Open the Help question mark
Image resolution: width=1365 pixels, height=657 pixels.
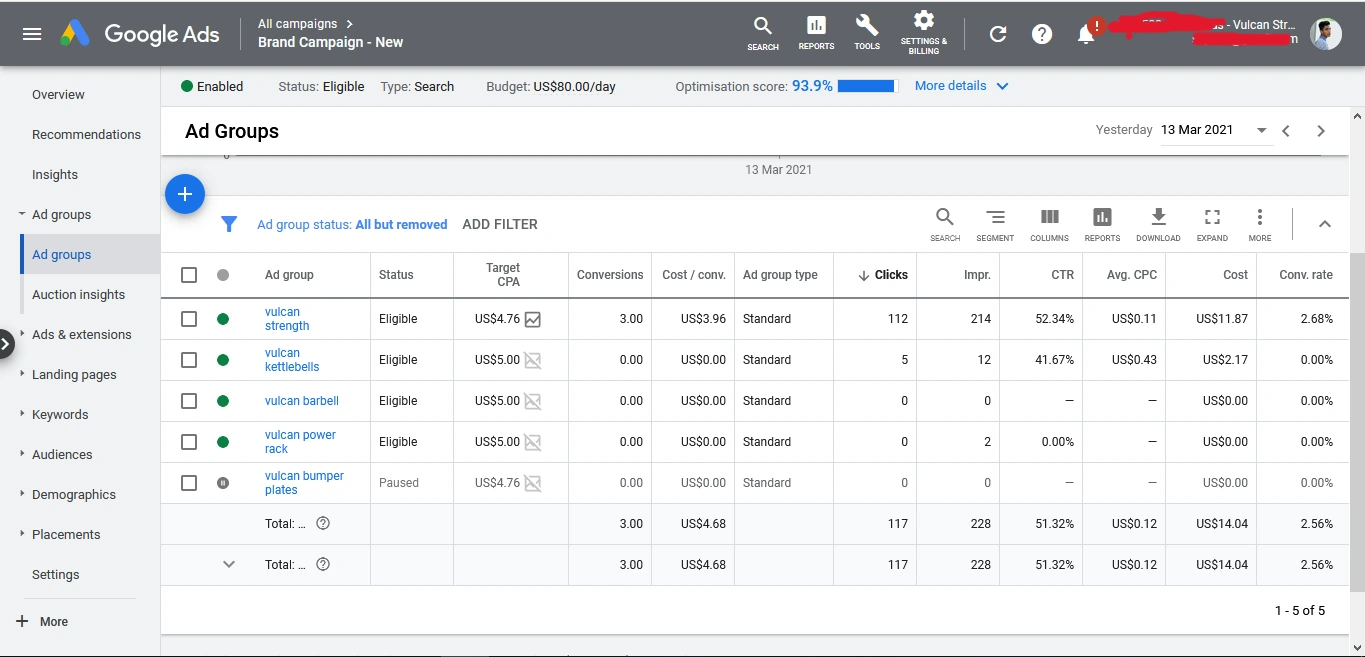1042,34
